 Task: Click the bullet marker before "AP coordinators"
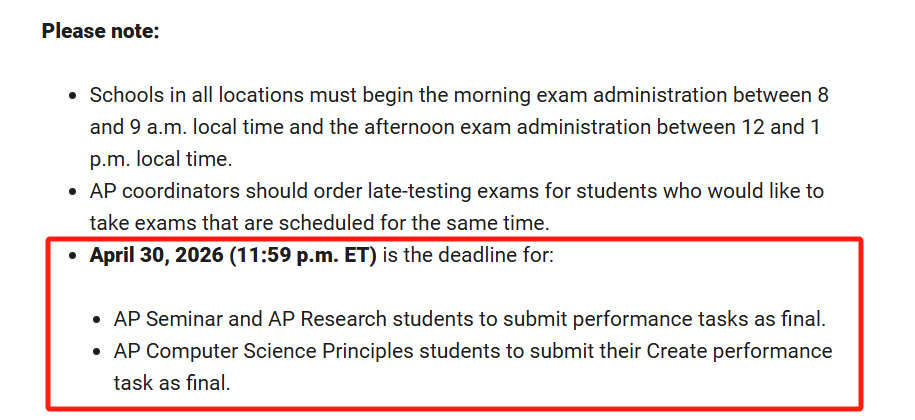click(72, 191)
